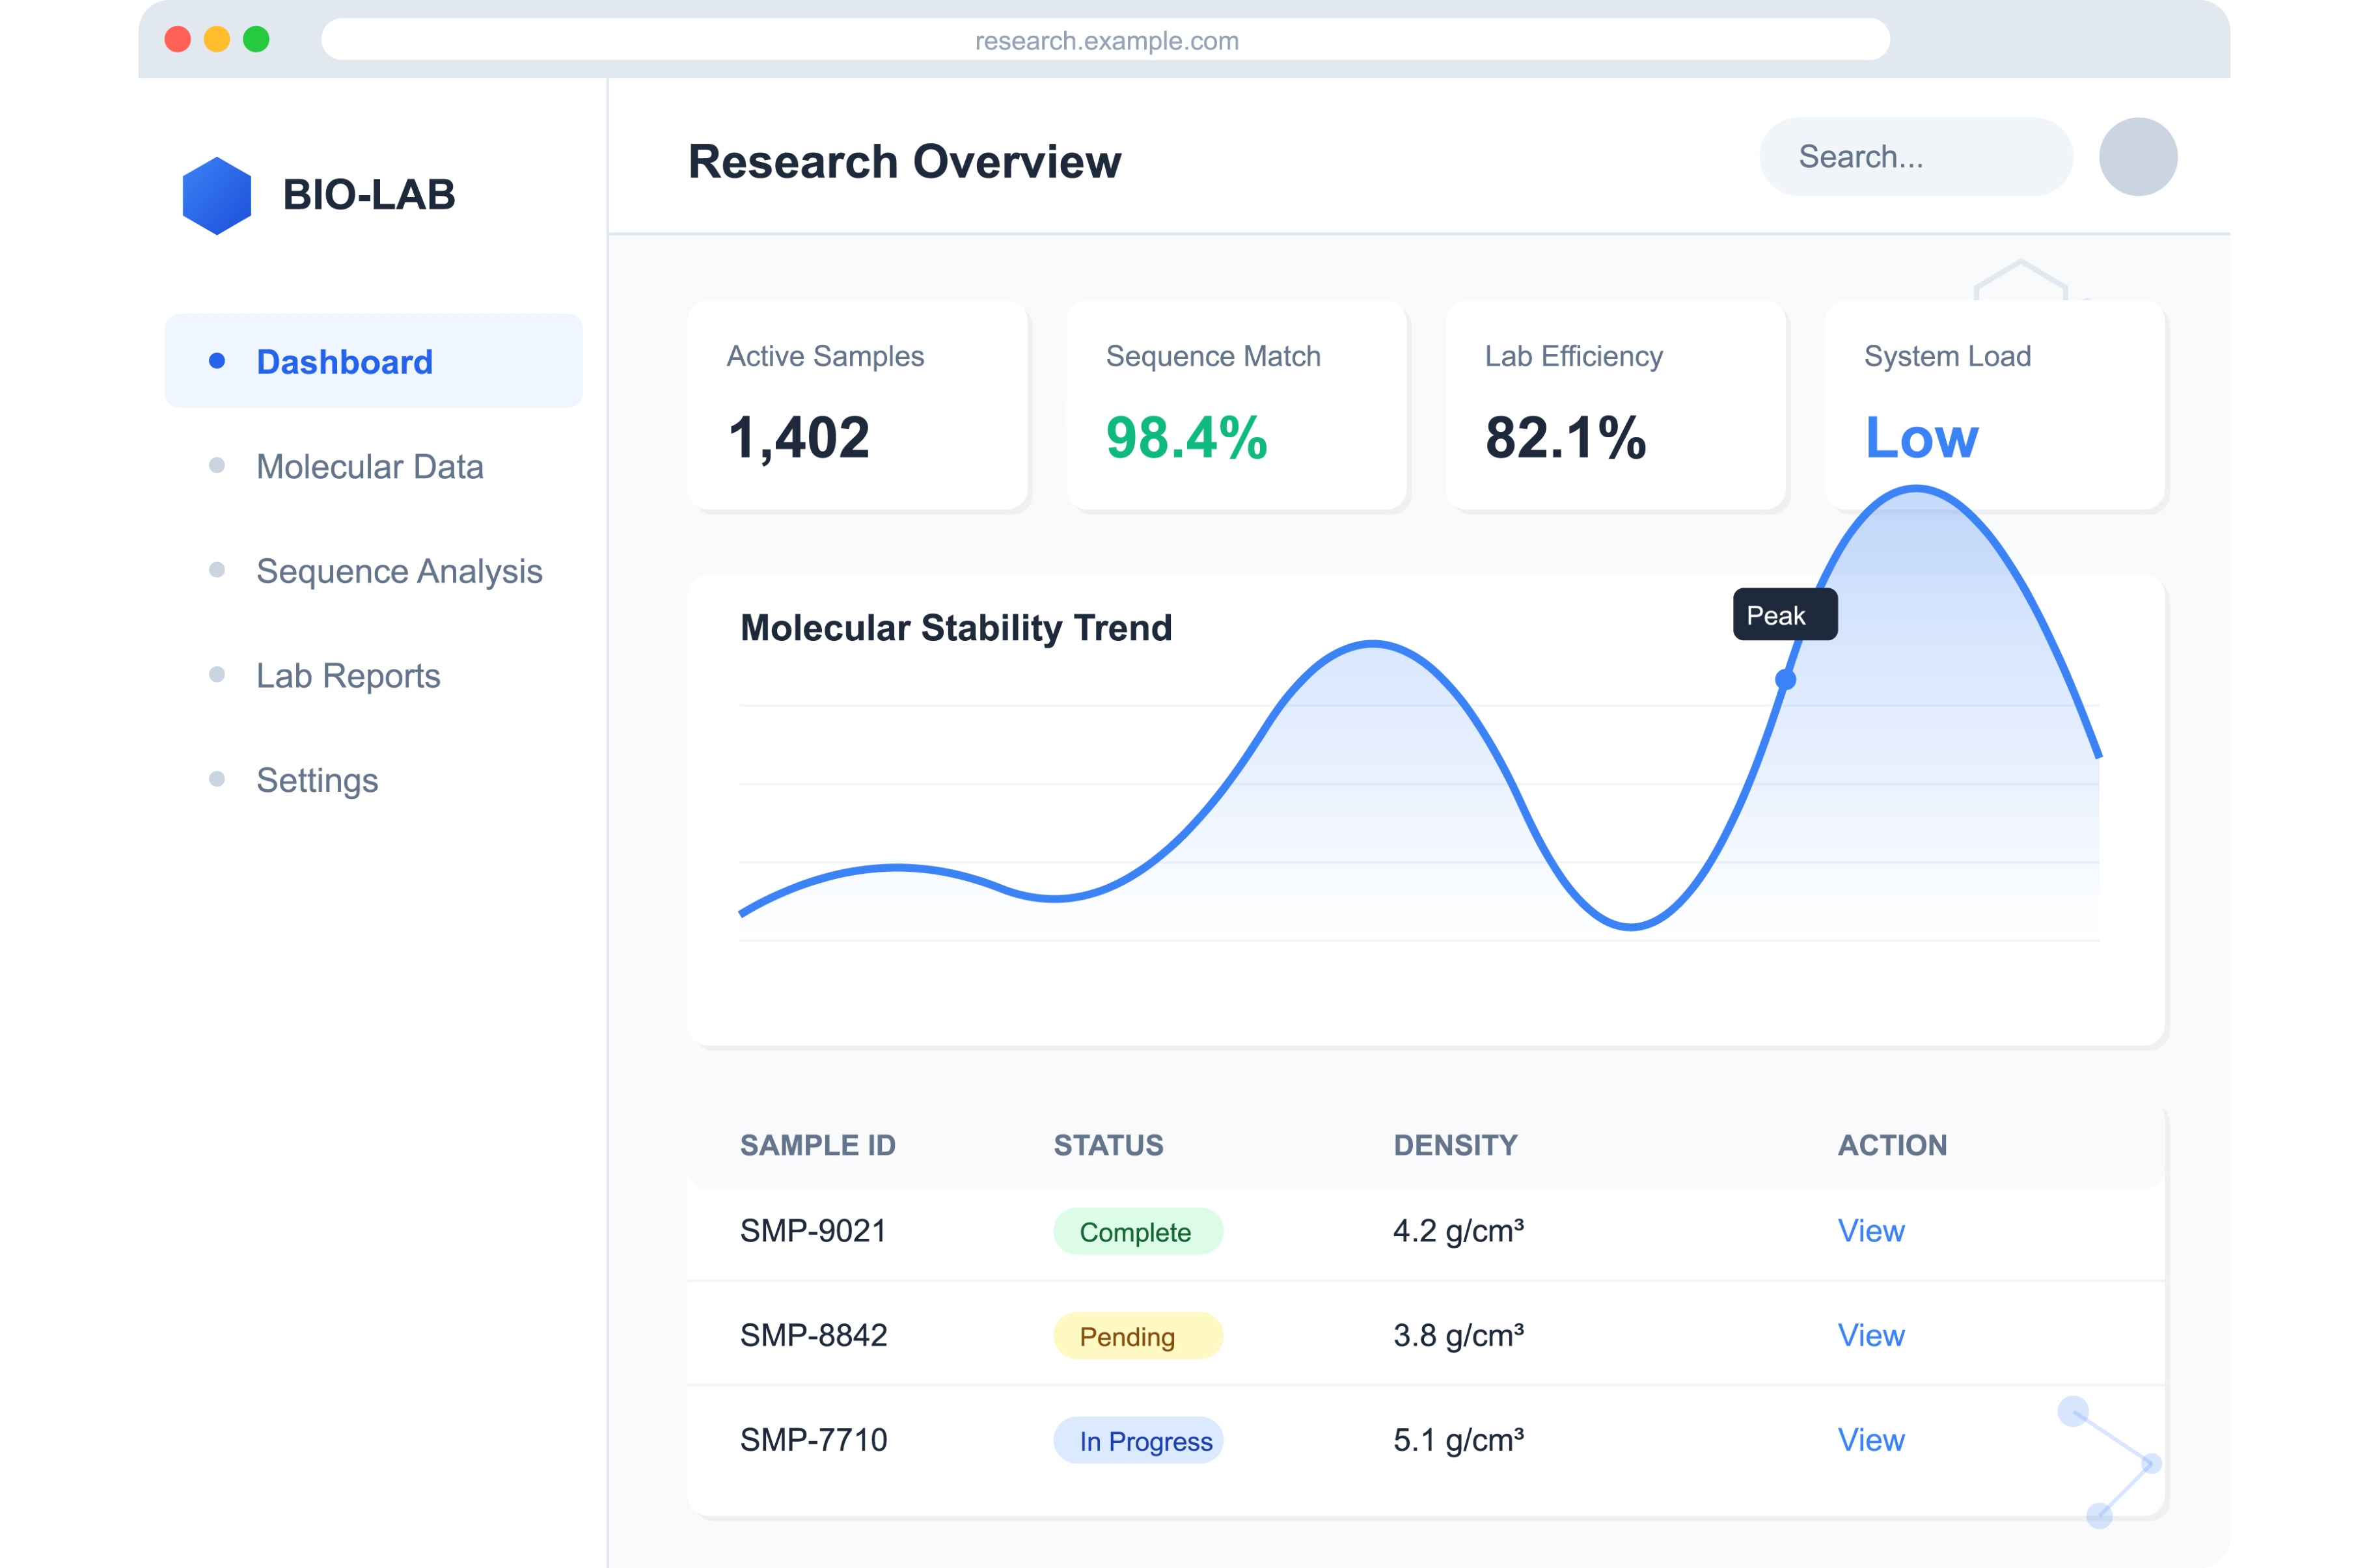Click the Pending status badge
Screen dimensions: 2369x1568
coord(1136,1336)
